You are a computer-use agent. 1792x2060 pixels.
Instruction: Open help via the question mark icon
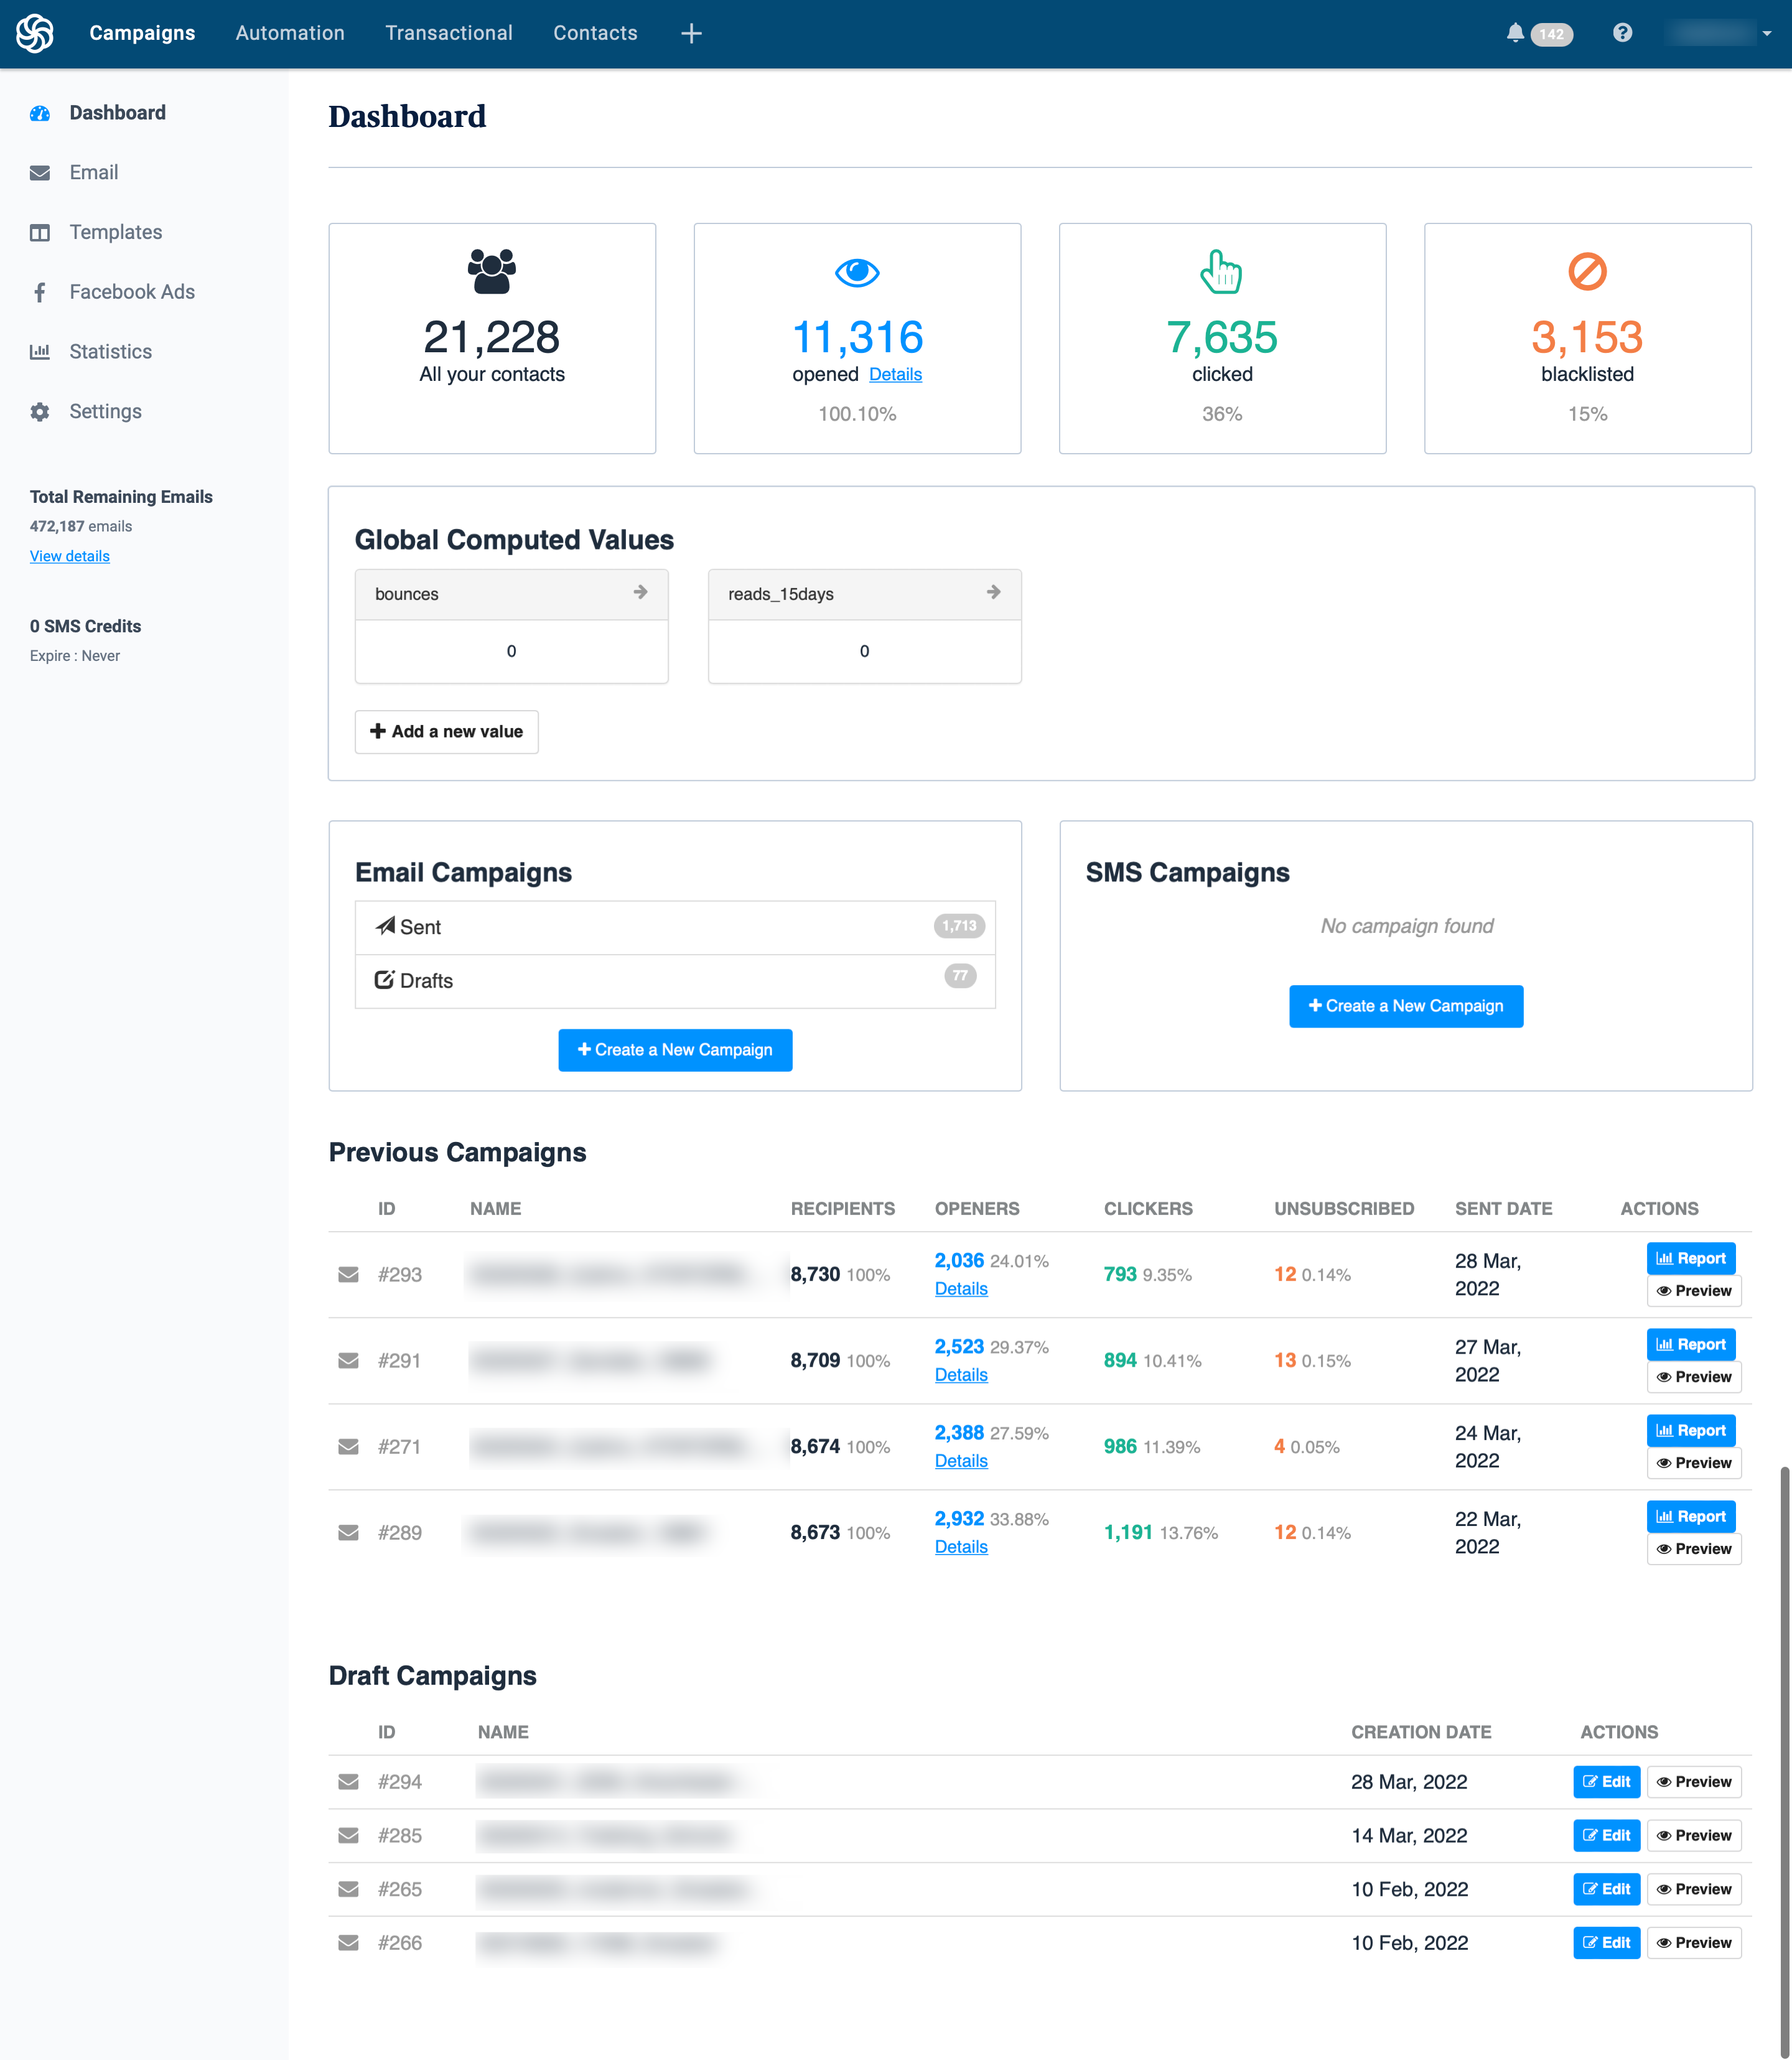pos(1622,33)
